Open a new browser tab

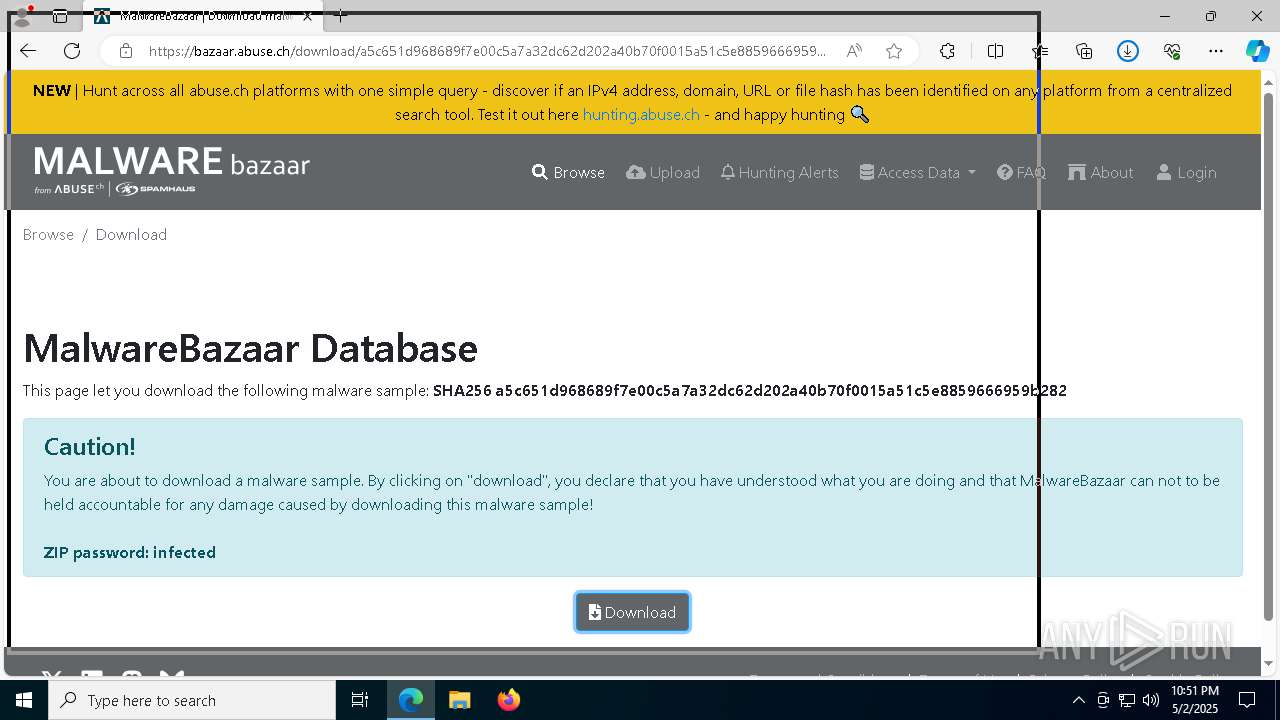pos(340,16)
